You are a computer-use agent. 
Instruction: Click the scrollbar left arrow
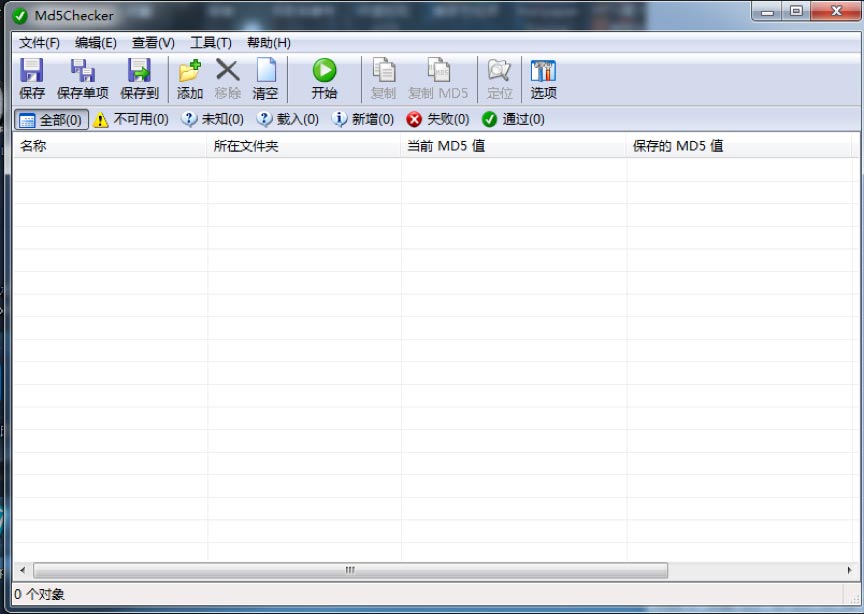pyautogui.click(x=23, y=570)
